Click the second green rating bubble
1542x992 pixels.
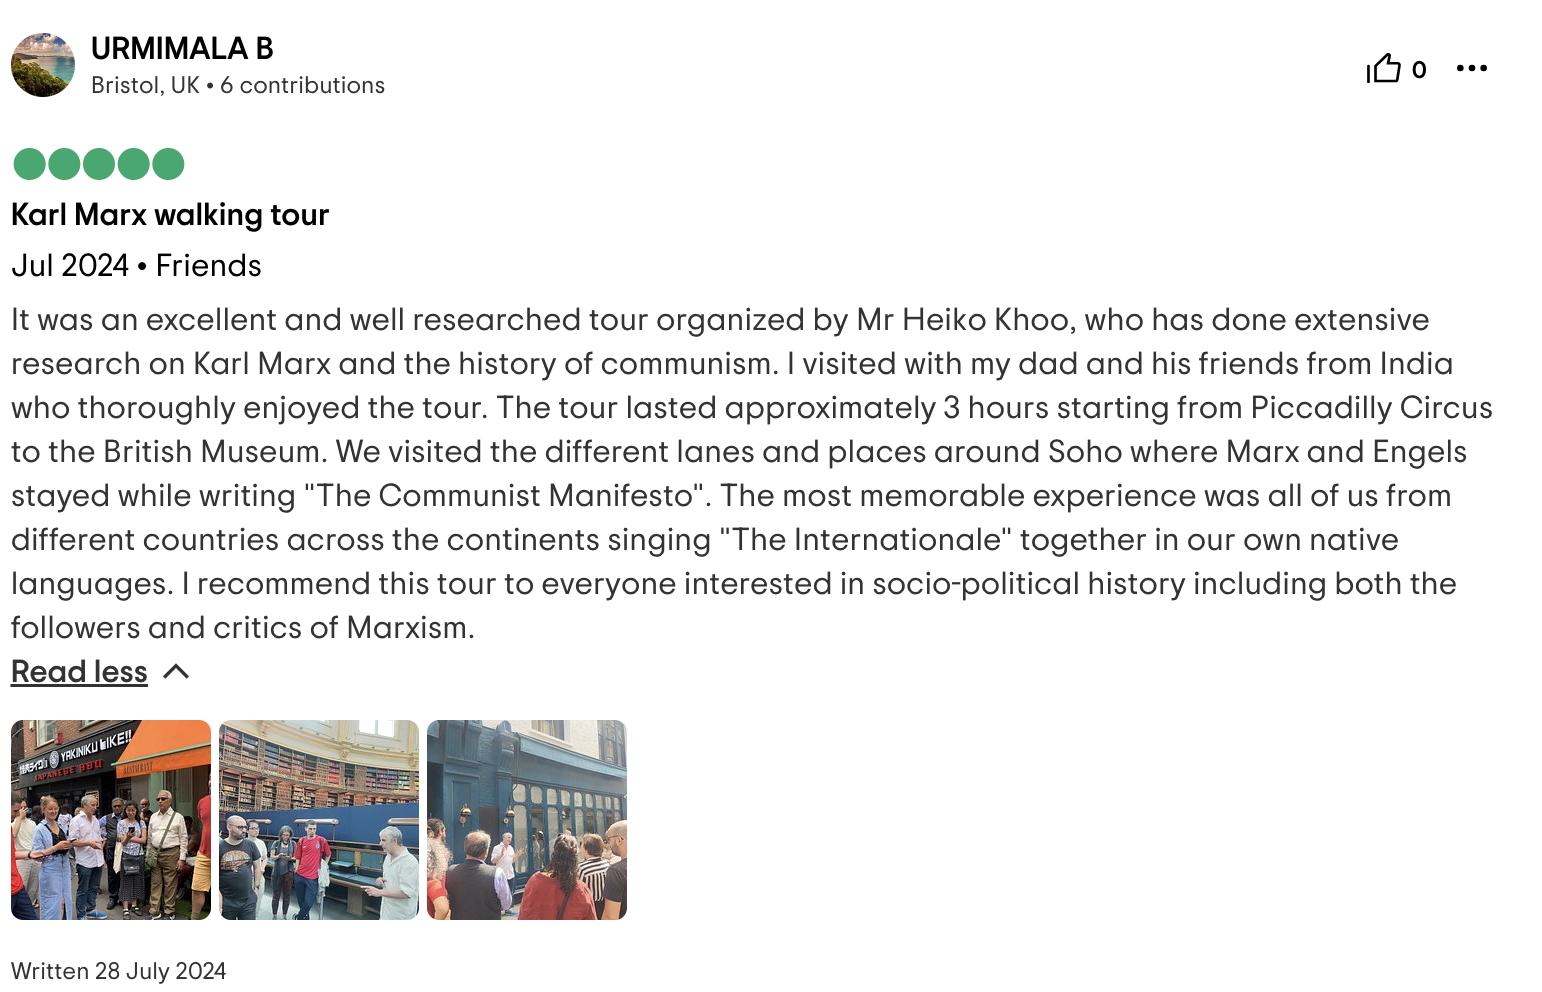[64, 164]
